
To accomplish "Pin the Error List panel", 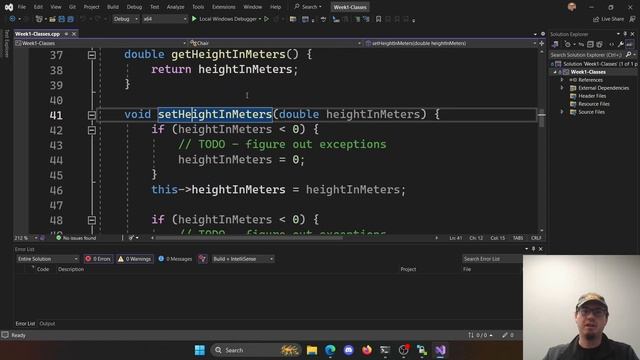I will point(533,249).
